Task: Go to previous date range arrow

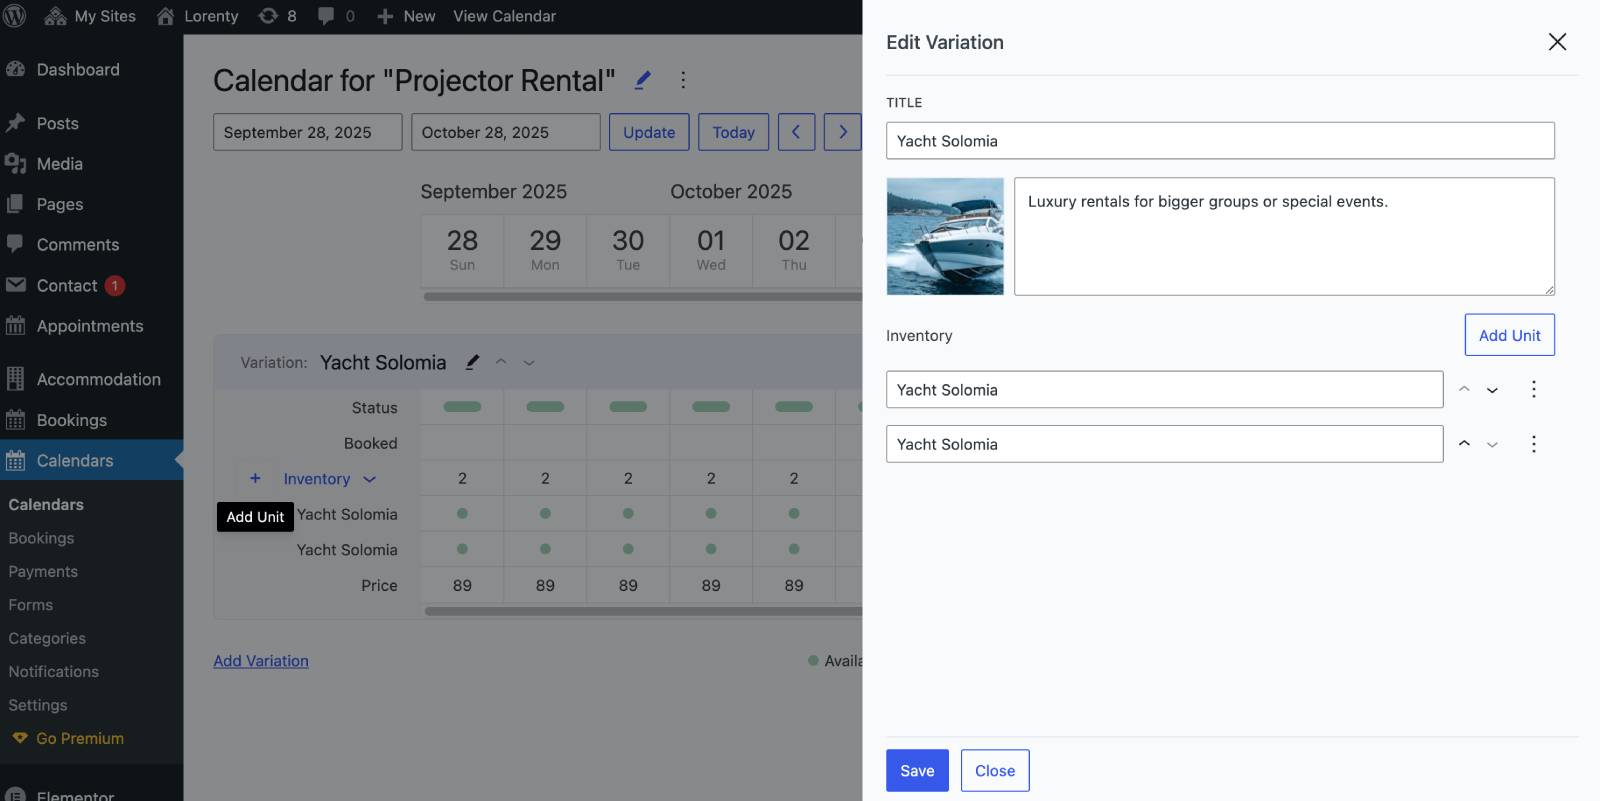Action: pos(796,132)
